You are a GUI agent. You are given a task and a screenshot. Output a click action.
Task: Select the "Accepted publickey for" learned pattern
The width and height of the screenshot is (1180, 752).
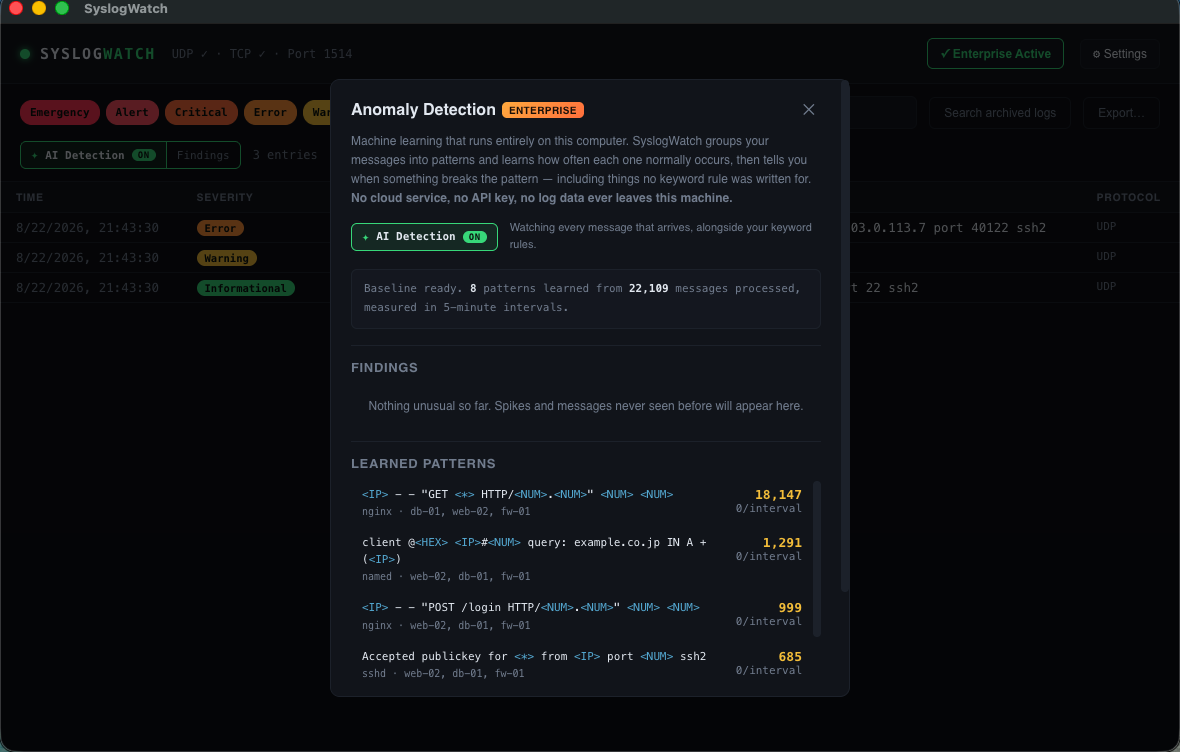582,665
